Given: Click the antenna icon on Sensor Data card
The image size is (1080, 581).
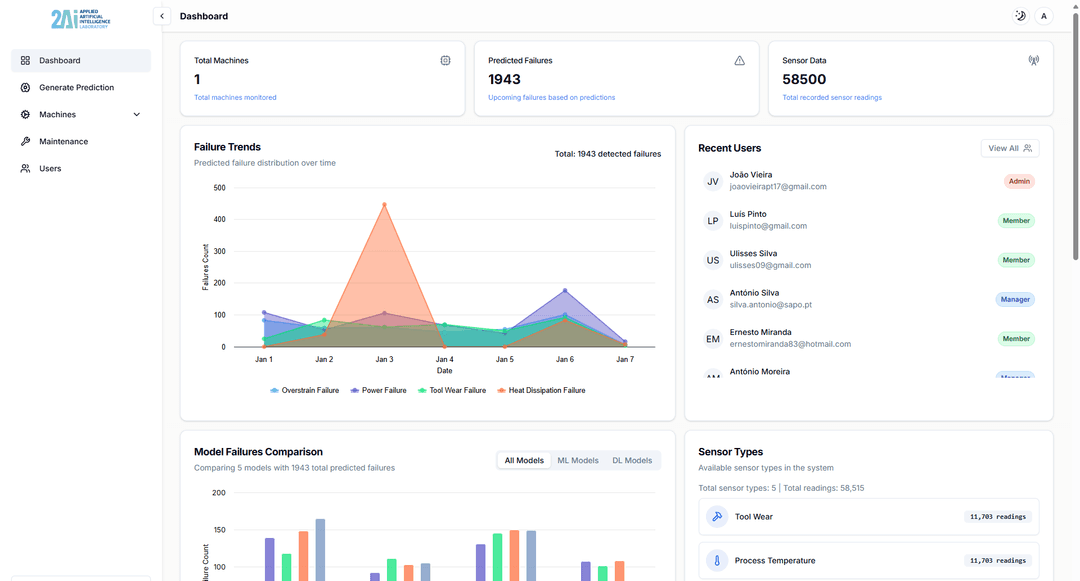Looking at the screenshot, I should (x=1033, y=60).
